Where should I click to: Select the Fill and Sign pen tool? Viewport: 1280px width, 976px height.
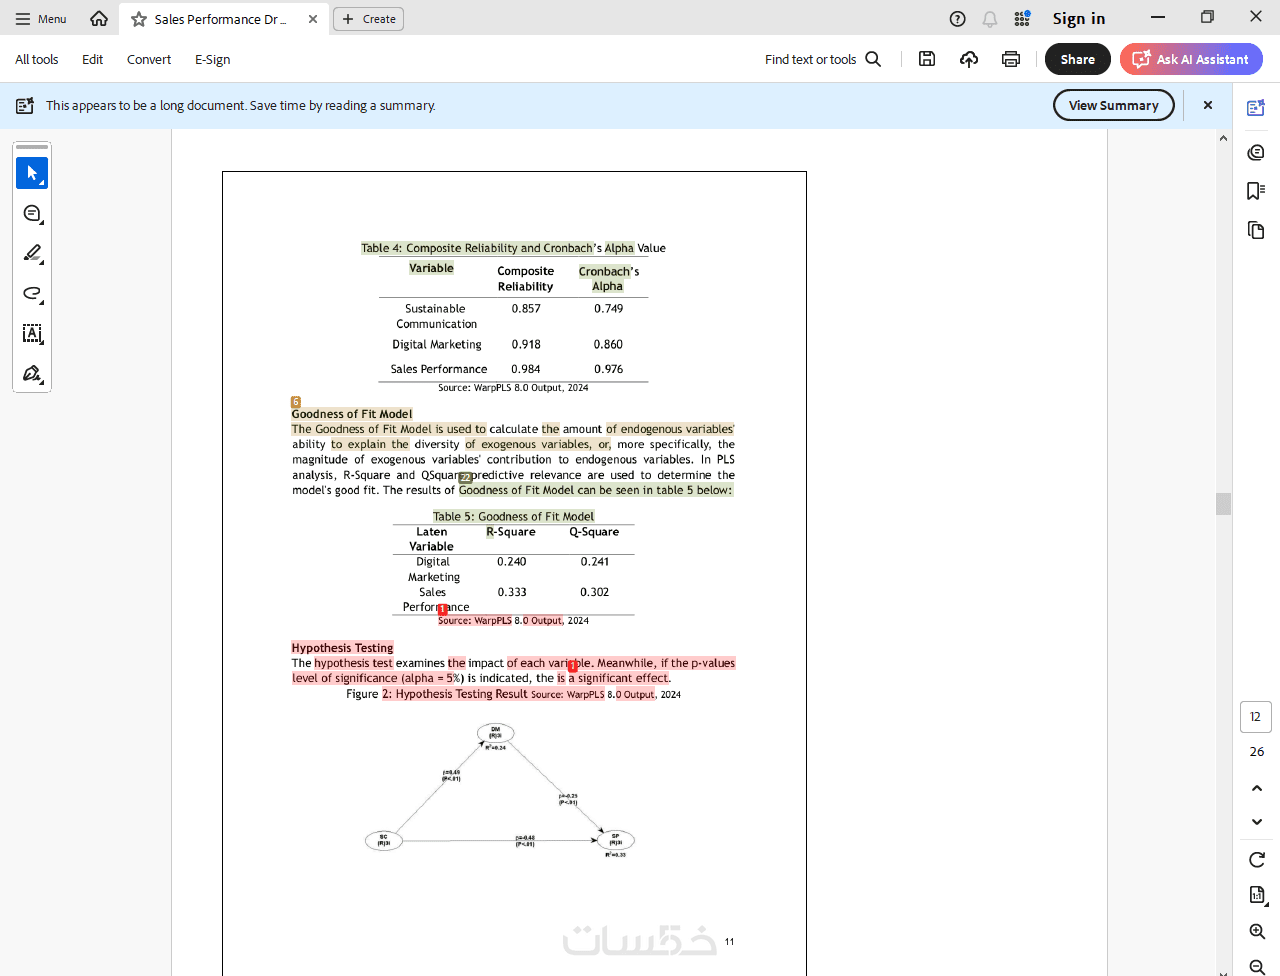pos(32,373)
